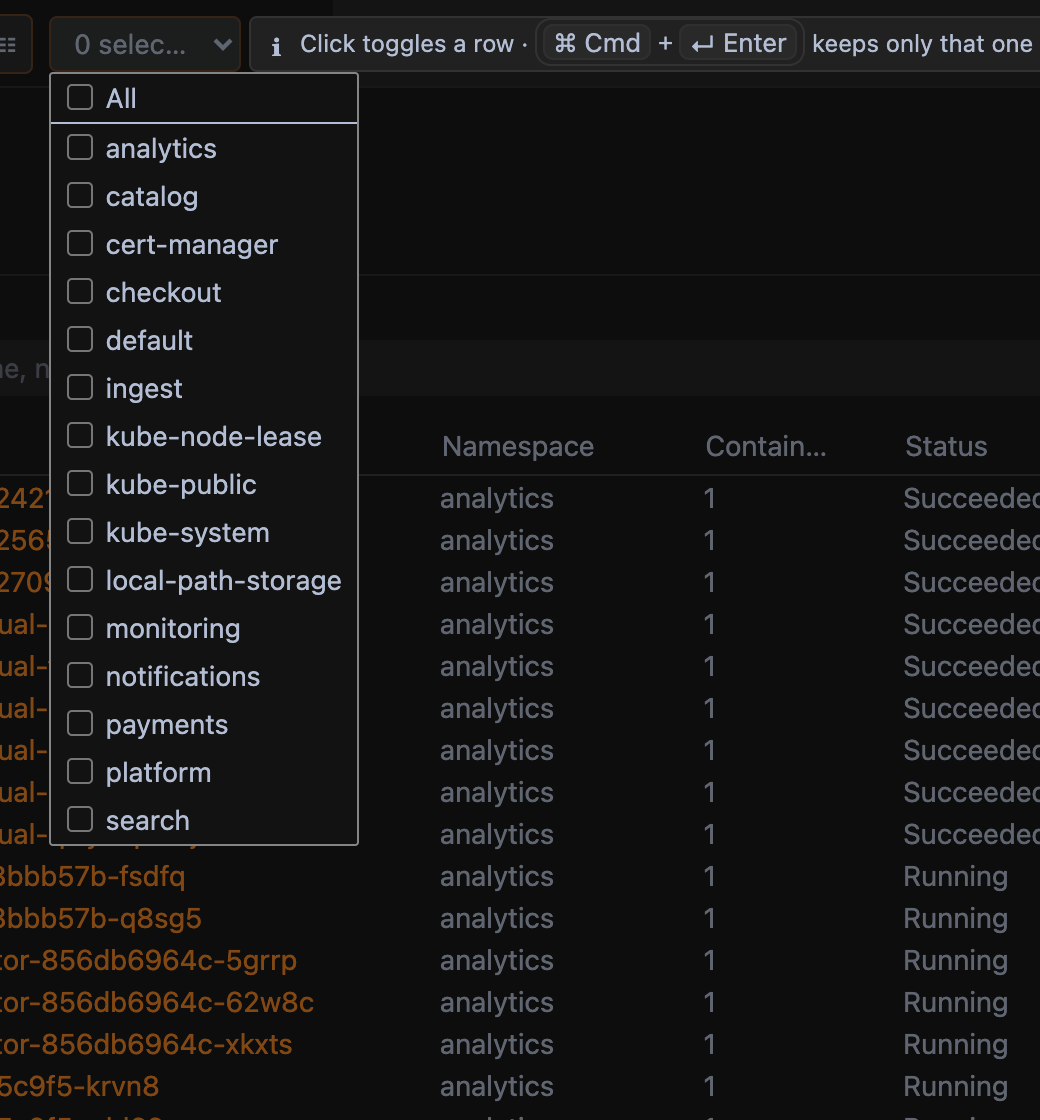The height and width of the screenshot is (1120, 1040).
Task: Toggle the default namespace checkbox
Action: tap(80, 339)
